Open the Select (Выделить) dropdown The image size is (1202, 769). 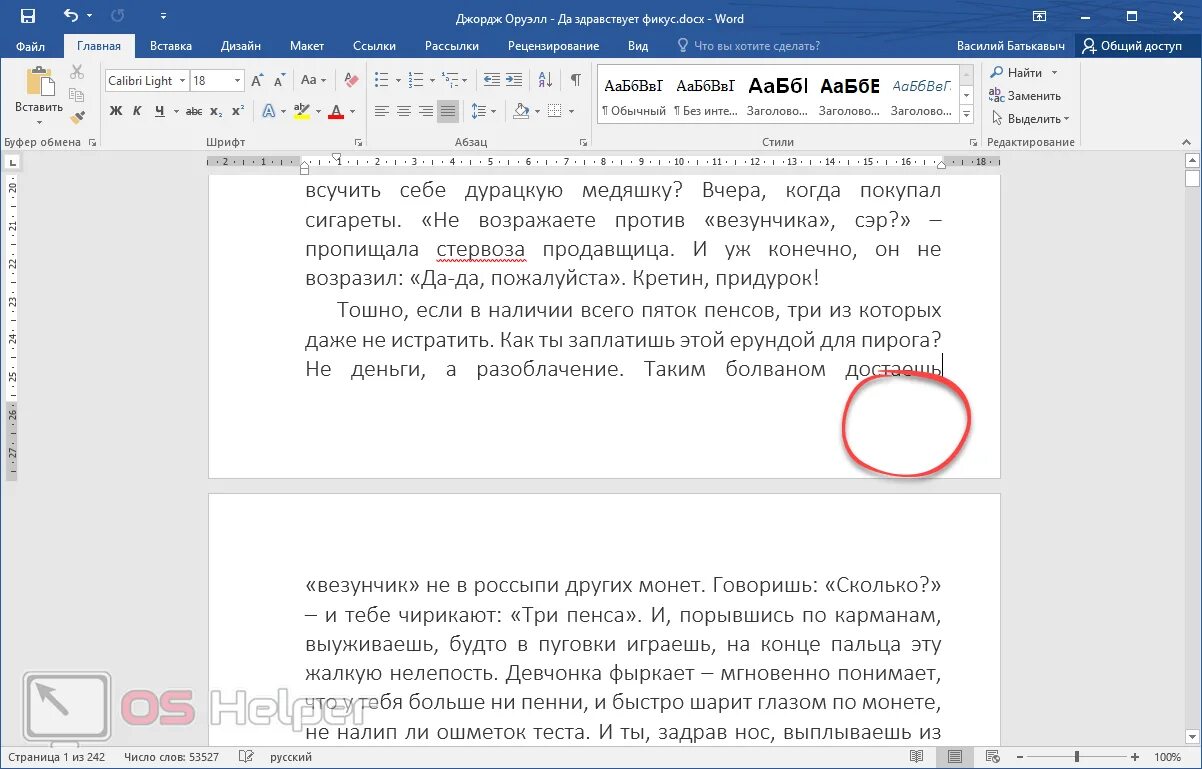click(x=1029, y=119)
